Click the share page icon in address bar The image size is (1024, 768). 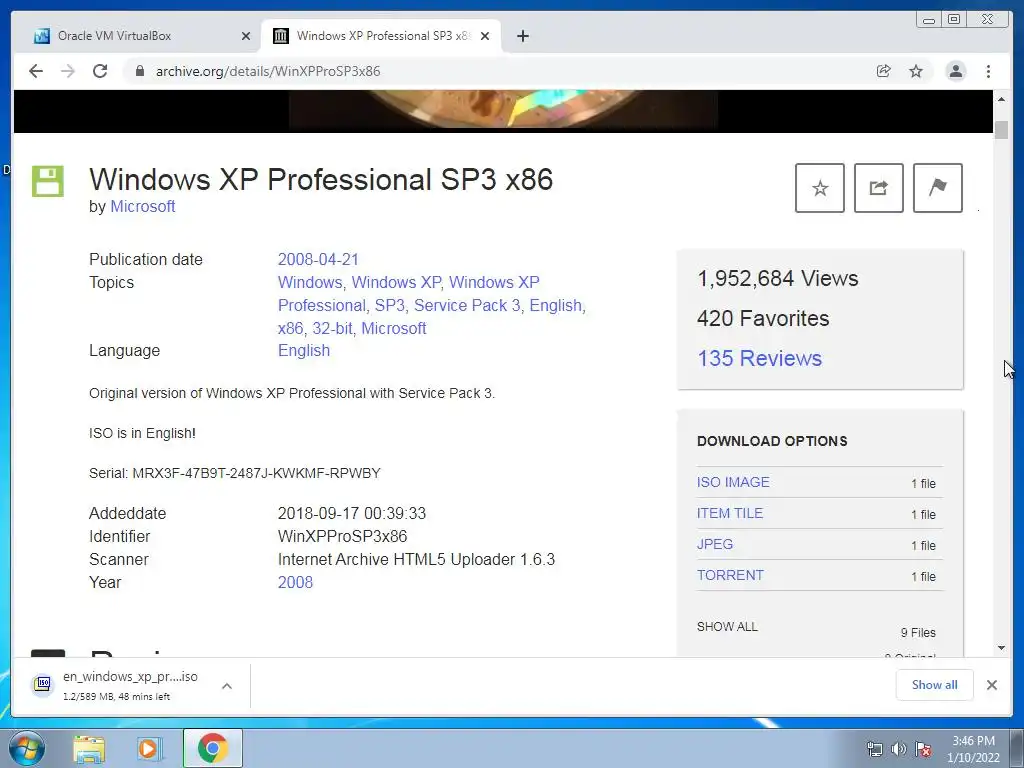tap(884, 71)
